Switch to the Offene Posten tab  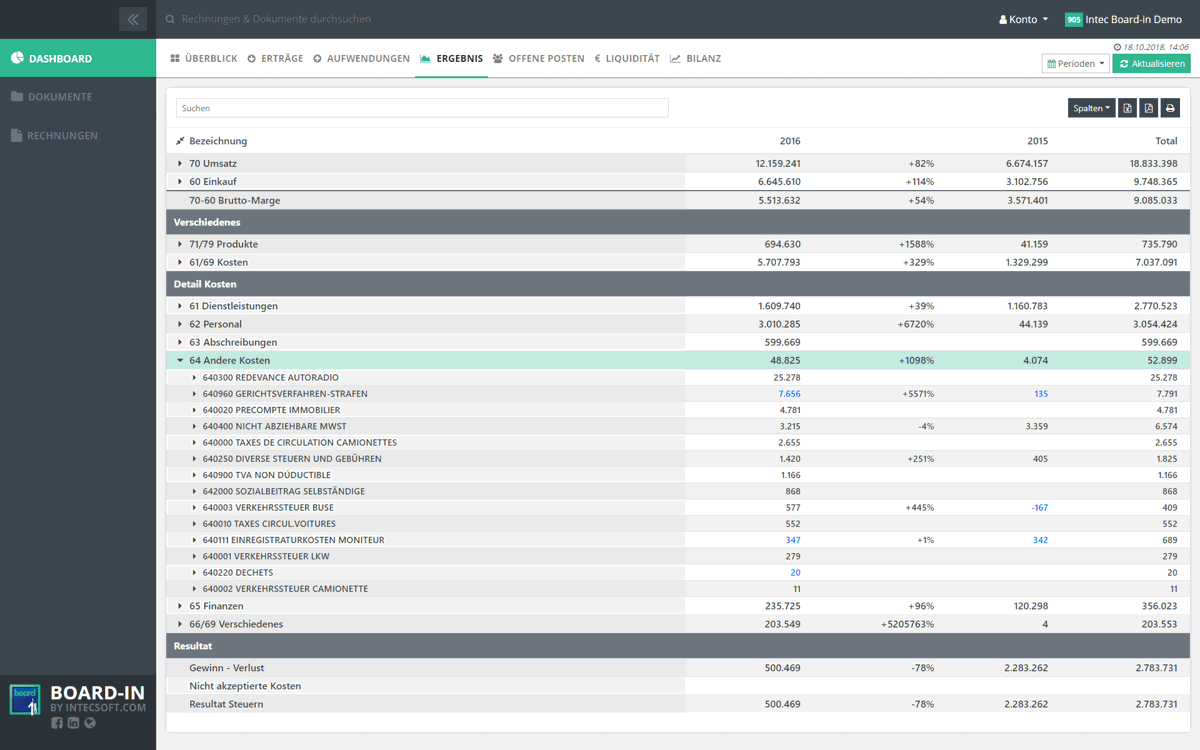539,59
